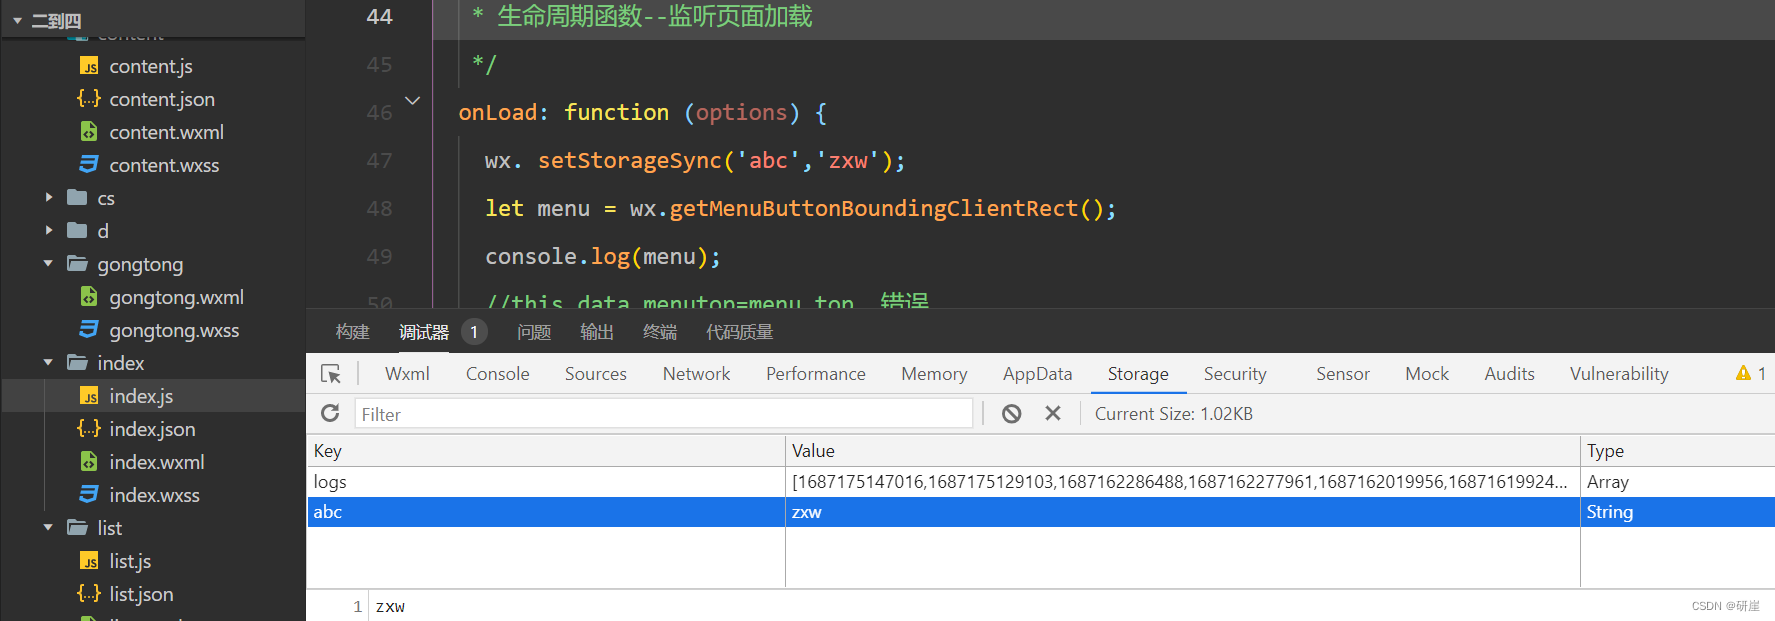1775x621 pixels.
Task: Click the d folder icon
Action: click(77, 231)
